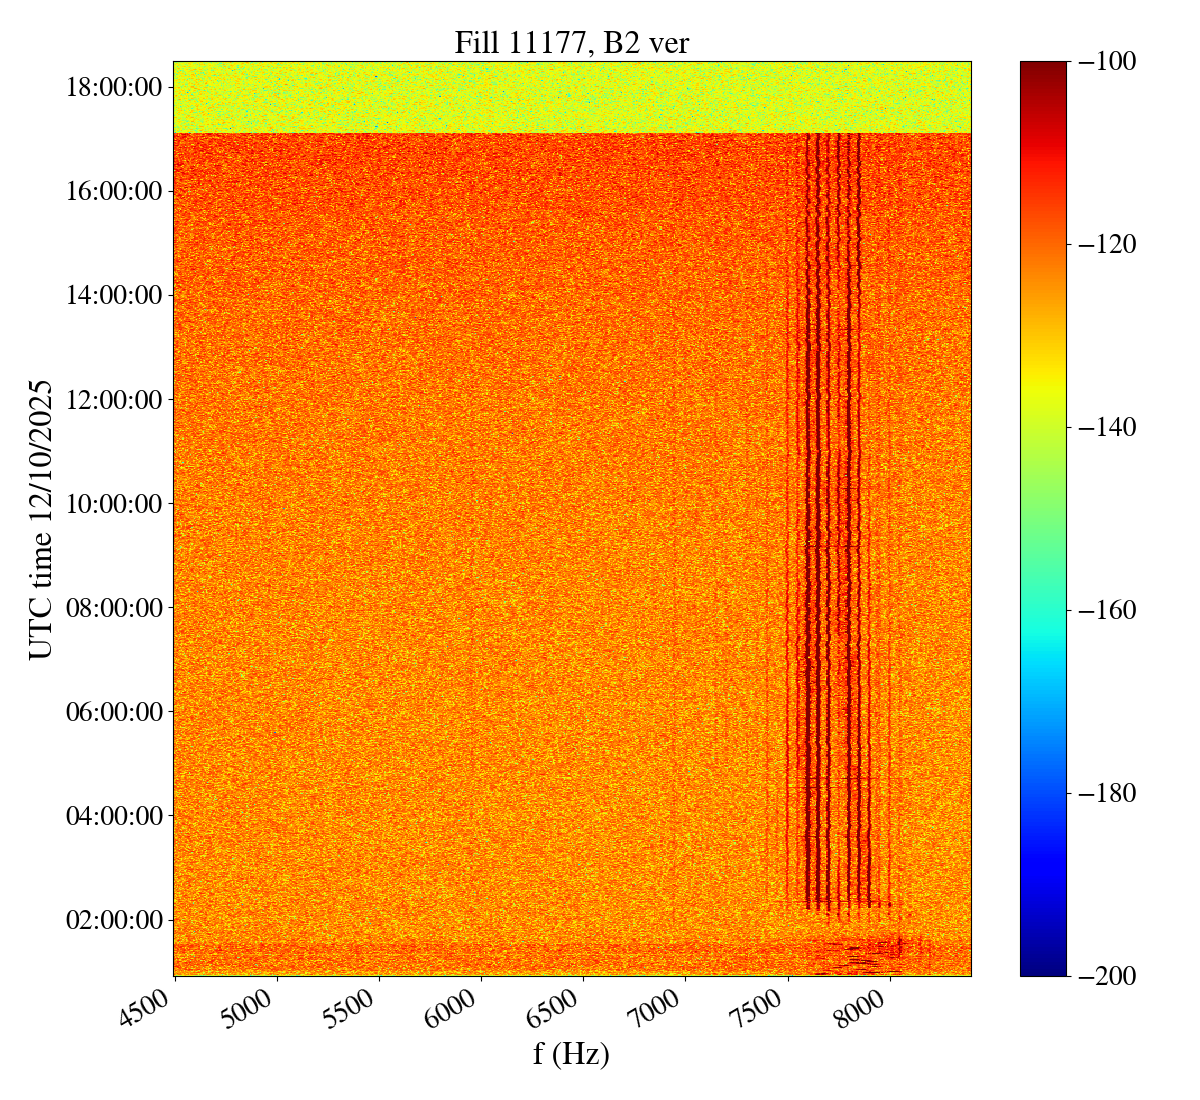Click the "UTC time 12/10/2025" y-axis label
The height and width of the screenshot is (1100, 1200).
[40, 519]
